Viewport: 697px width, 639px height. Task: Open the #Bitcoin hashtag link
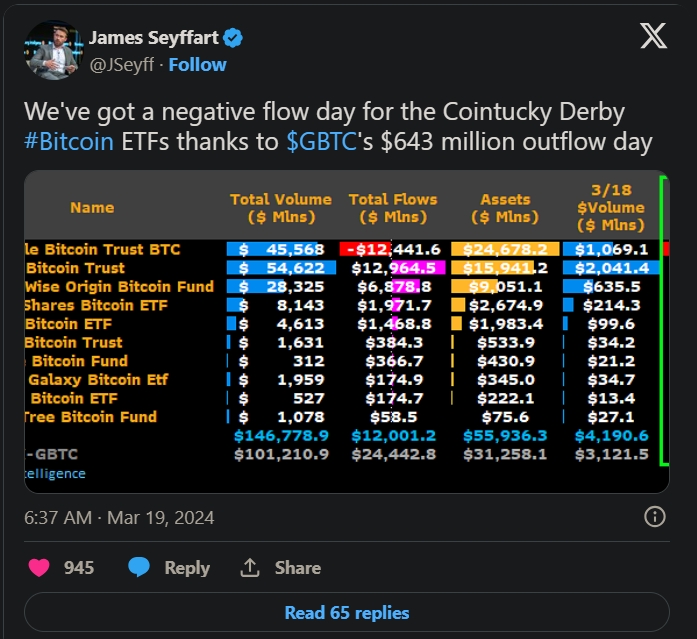click(69, 142)
